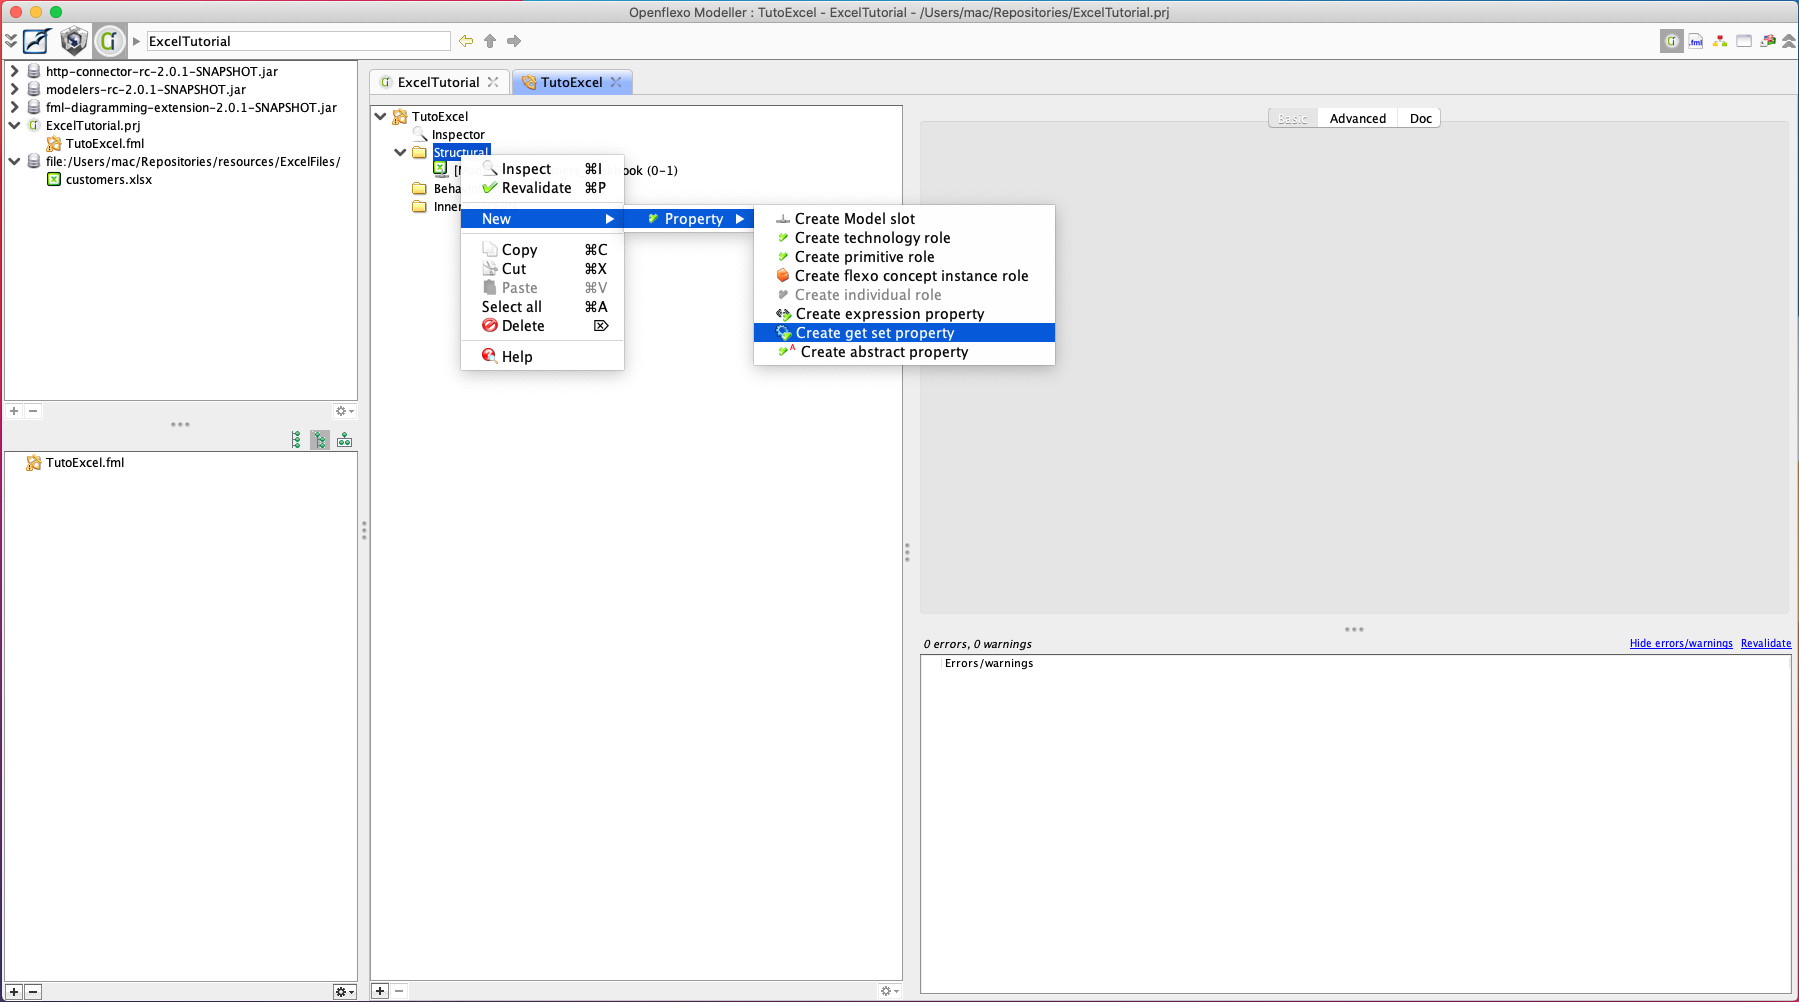
Task: Collapse the ExcelTutorial.prj node
Action: pos(14,125)
